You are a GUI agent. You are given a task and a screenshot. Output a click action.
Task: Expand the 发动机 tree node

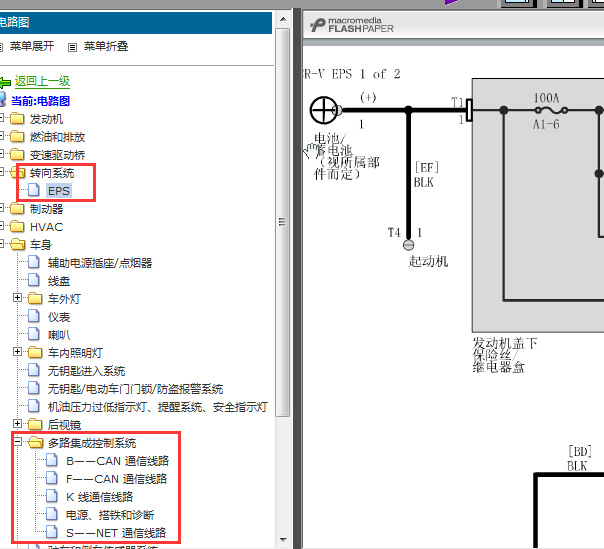click(2, 117)
